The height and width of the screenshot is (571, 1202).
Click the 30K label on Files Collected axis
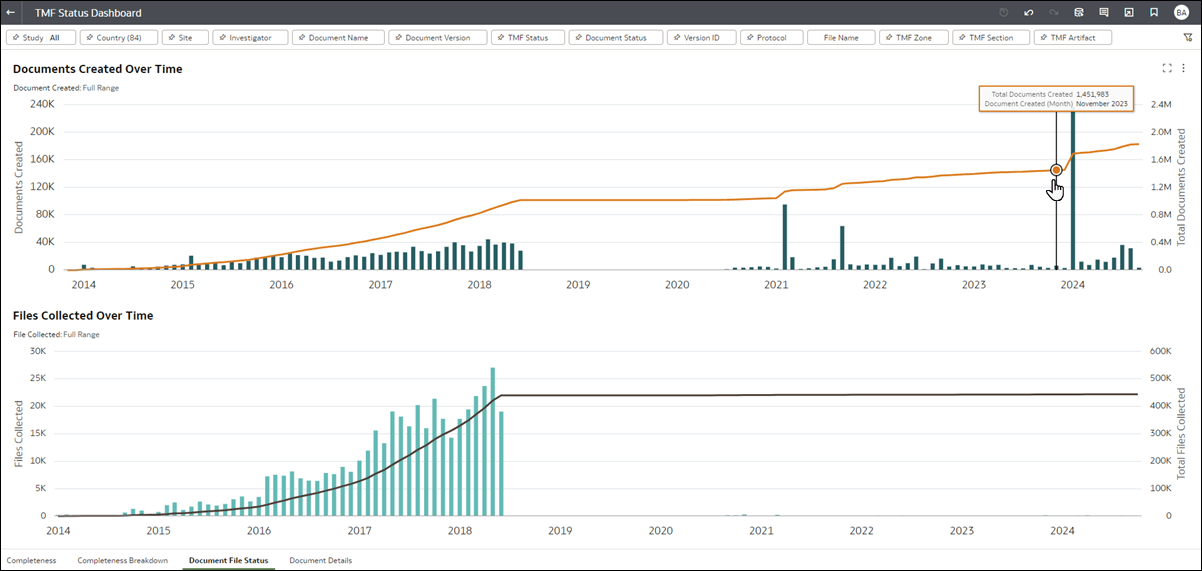37,351
